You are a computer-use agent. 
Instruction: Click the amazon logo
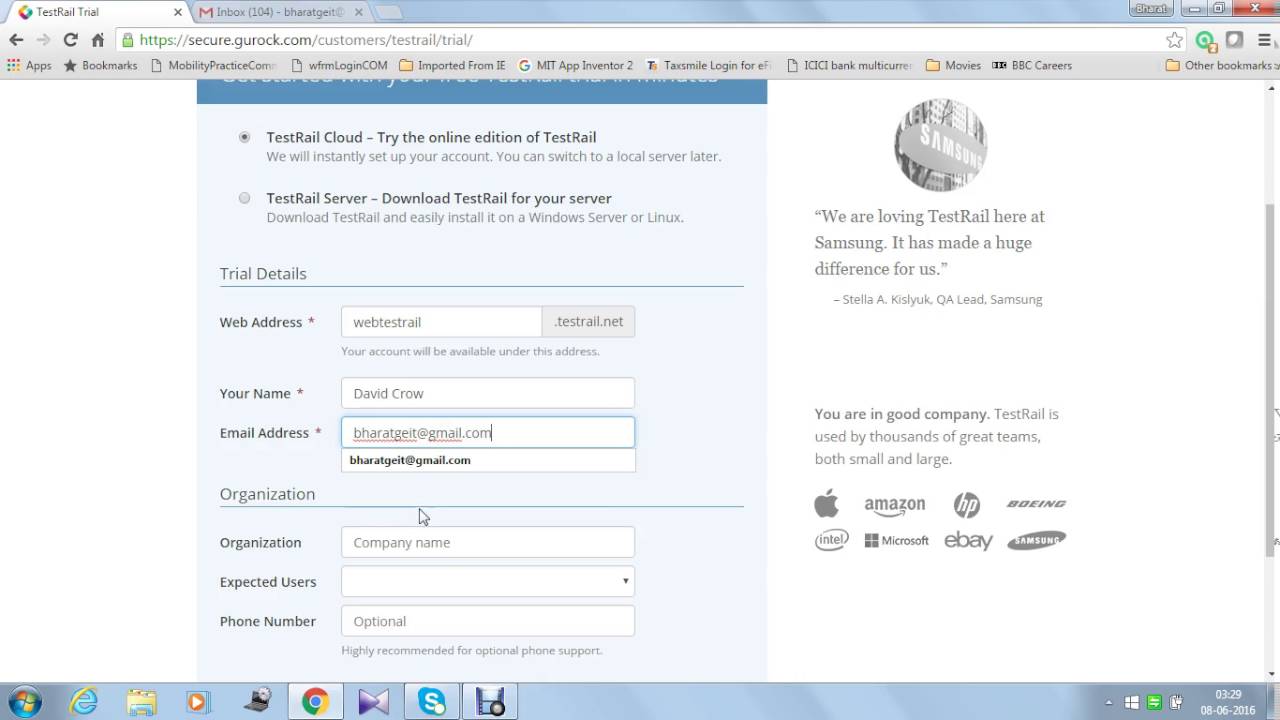point(895,506)
